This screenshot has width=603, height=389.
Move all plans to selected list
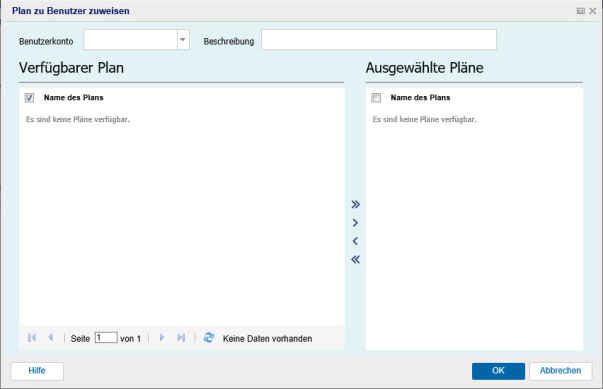coord(355,204)
